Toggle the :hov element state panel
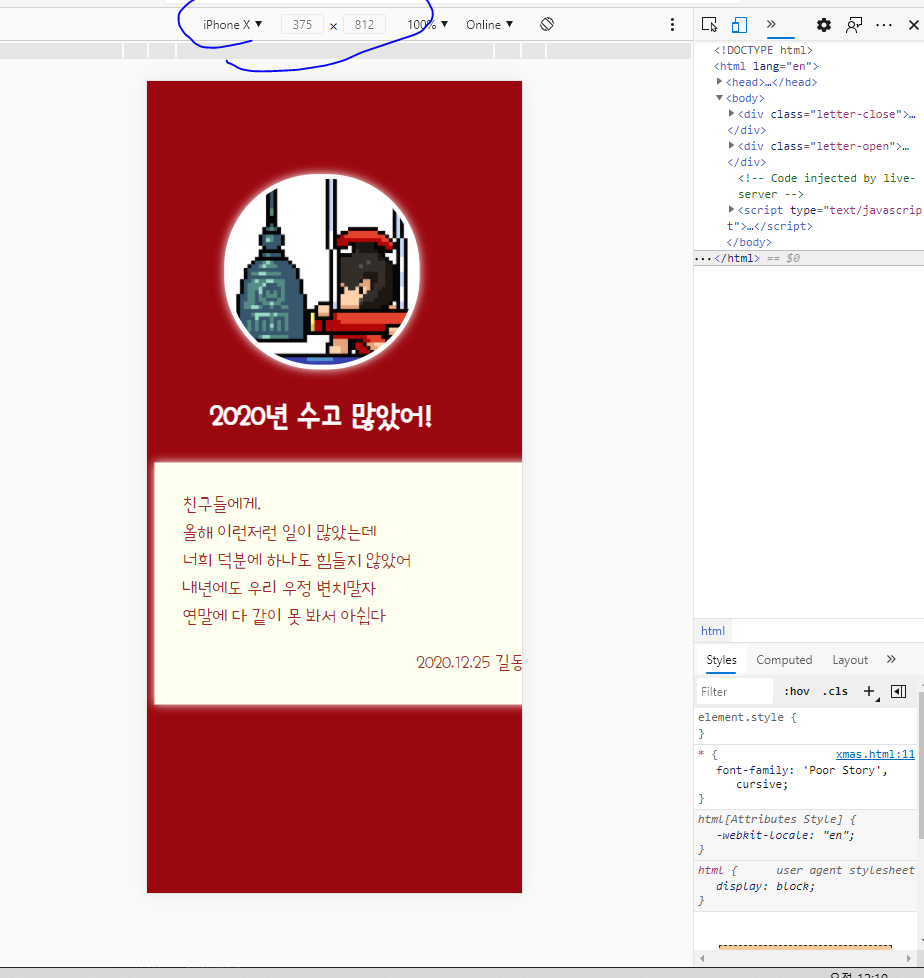 point(797,692)
